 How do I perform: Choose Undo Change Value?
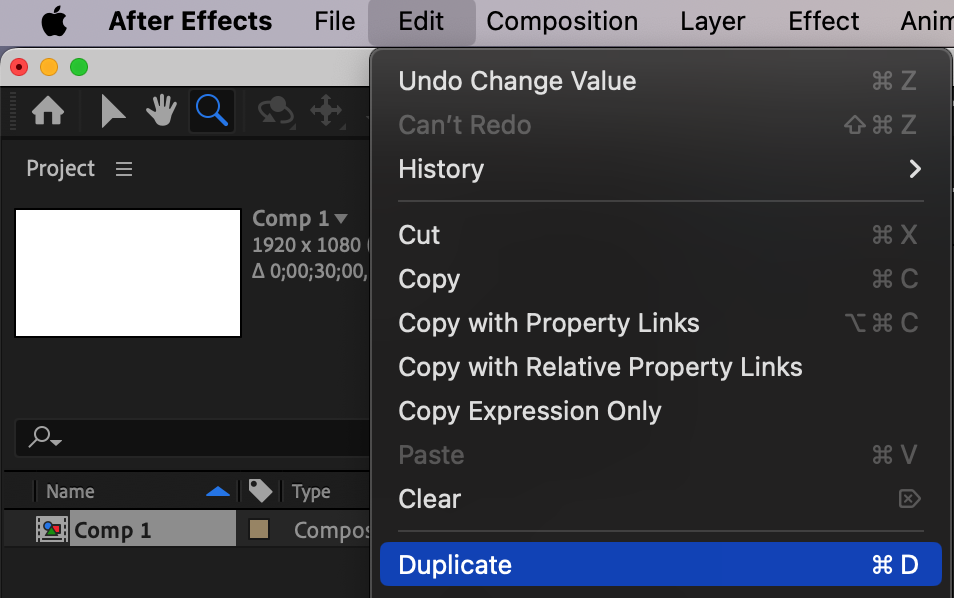660,81
